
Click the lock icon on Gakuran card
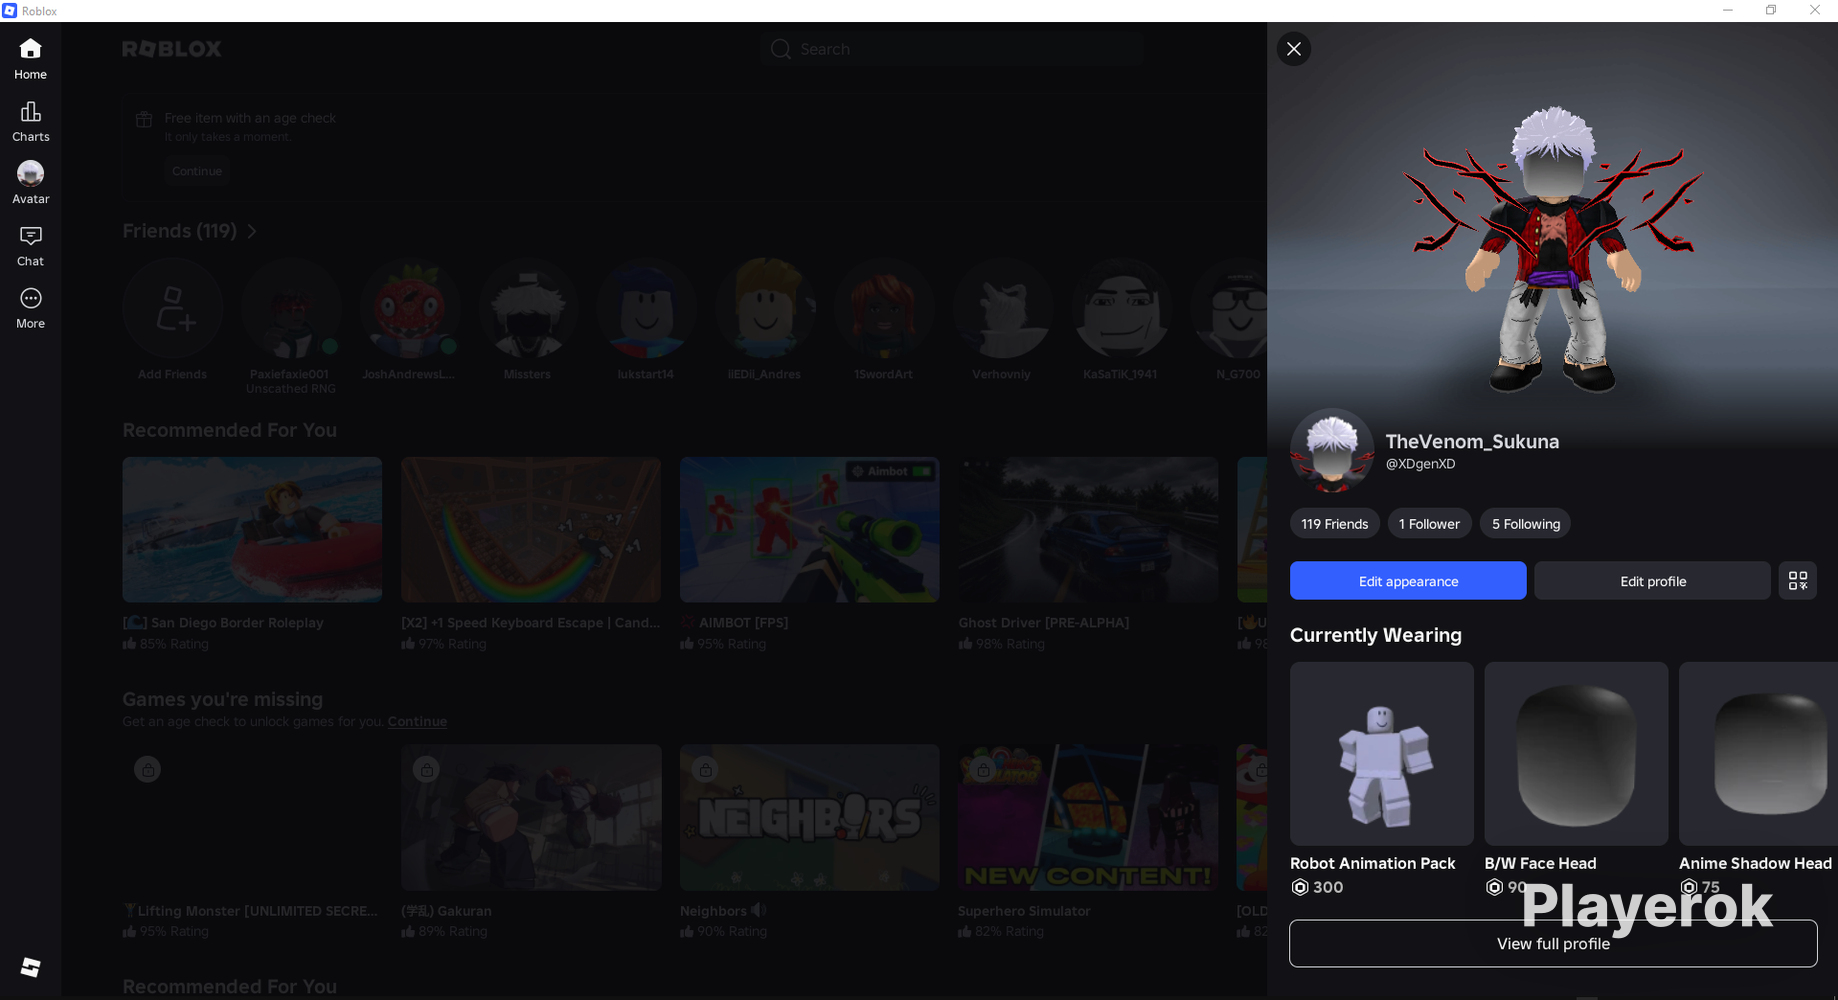[427, 770]
